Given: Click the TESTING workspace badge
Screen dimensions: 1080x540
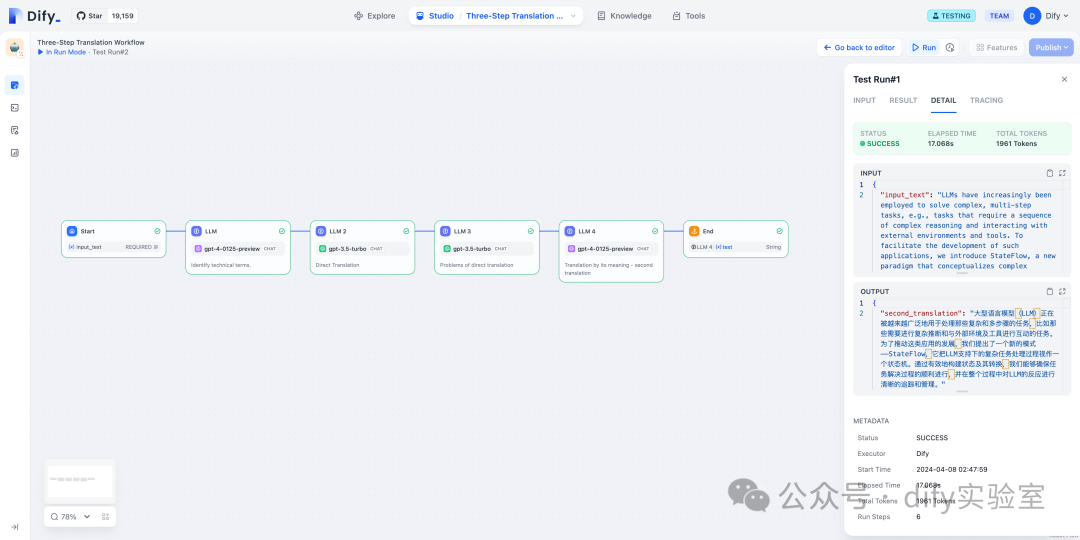Looking at the screenshot, I should 951,16.
